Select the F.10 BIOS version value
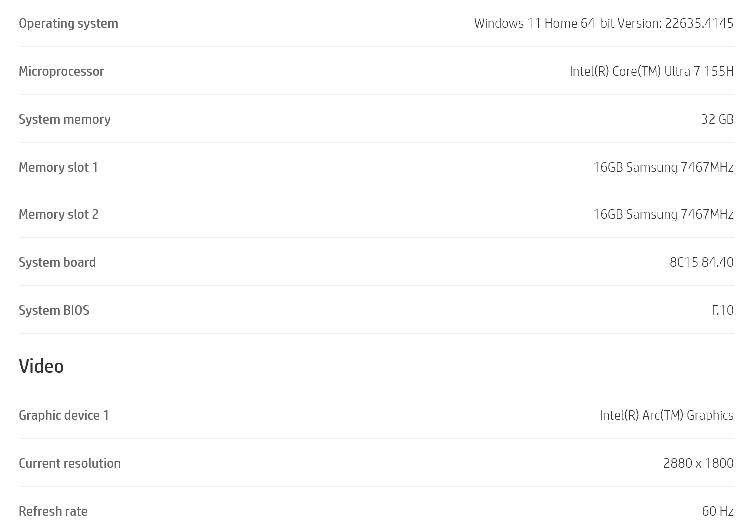 [722, 311]
